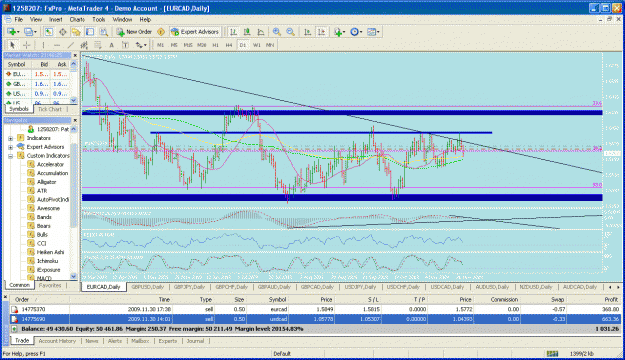Image resolution: width=625 pixels, height=360 pixels.
Task: Open the Tools menu
Action: tap(99, 19)
